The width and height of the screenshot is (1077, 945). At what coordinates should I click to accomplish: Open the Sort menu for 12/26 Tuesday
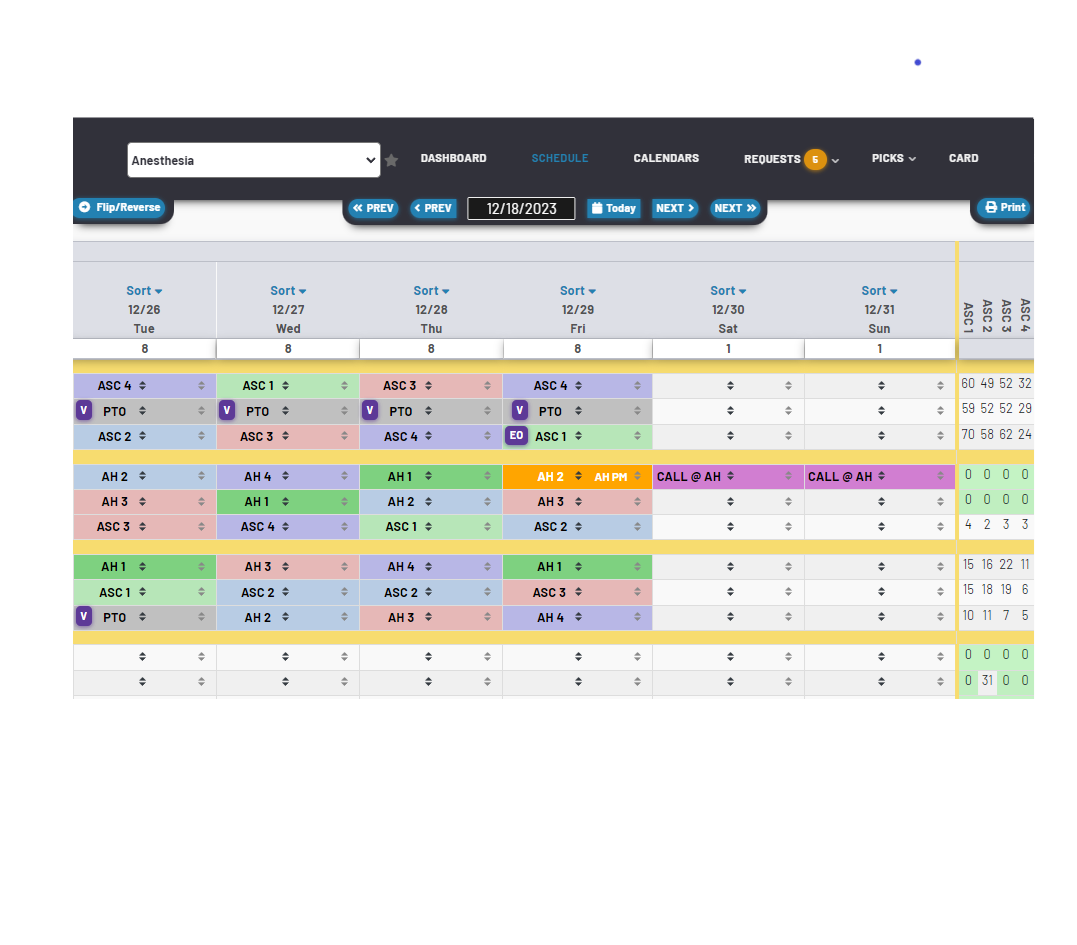(144, 291)
